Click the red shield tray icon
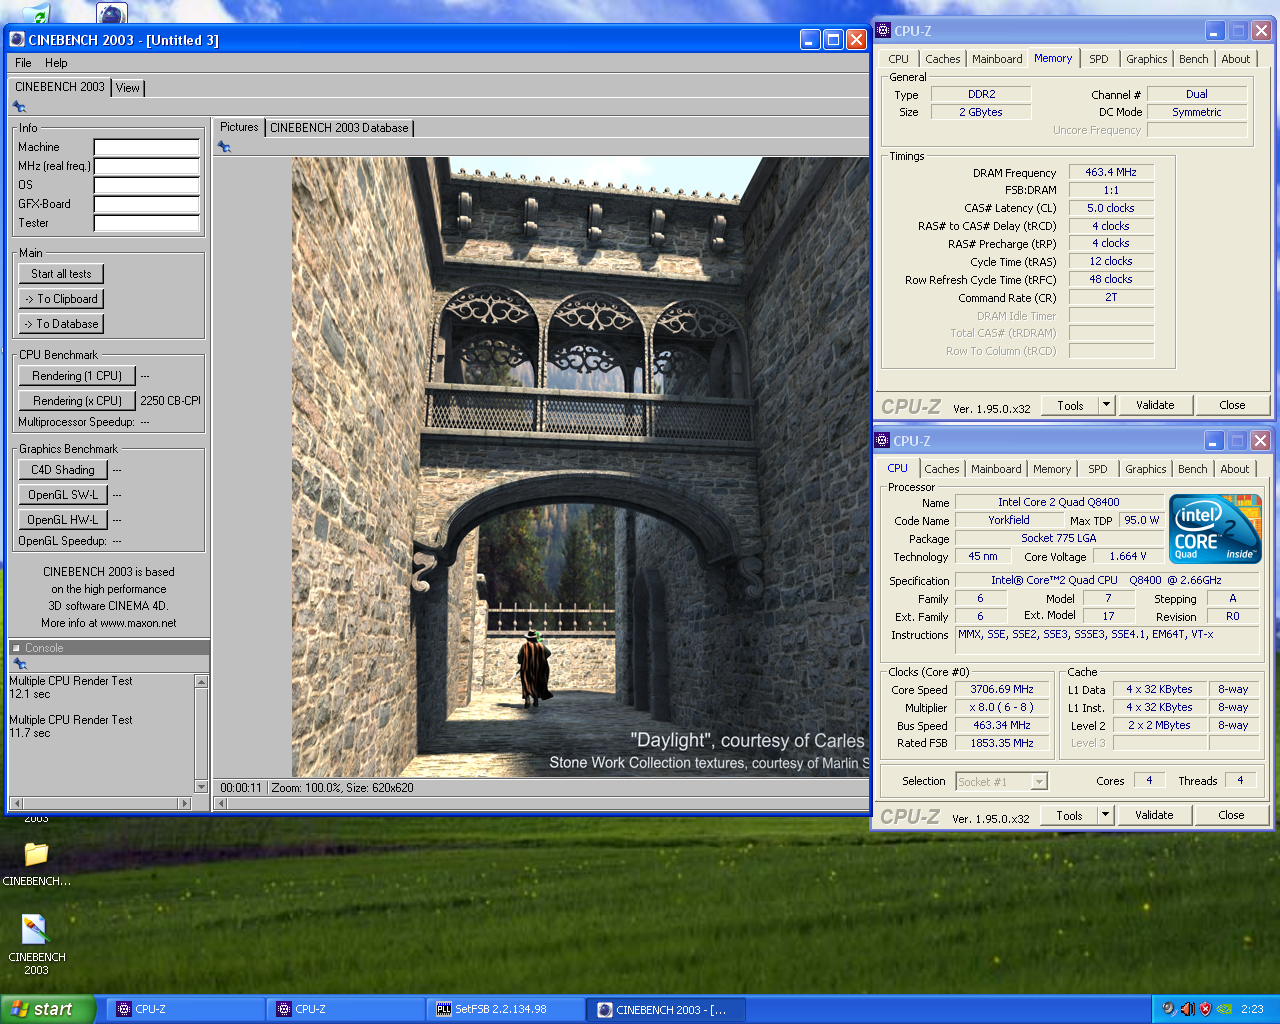This screenshot has width=1280, height=1024. pyautogui.click(x=1205, y=1009)
